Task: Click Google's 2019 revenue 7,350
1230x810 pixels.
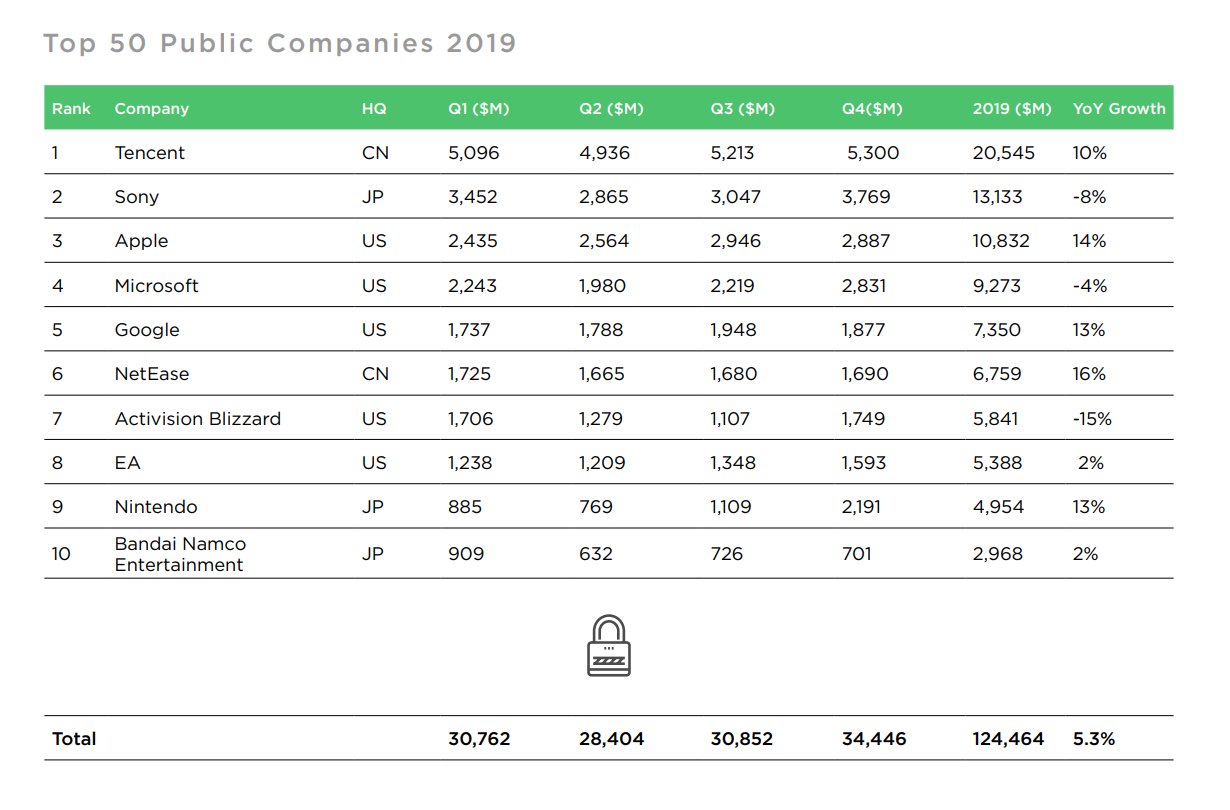Action: [997, 330]
